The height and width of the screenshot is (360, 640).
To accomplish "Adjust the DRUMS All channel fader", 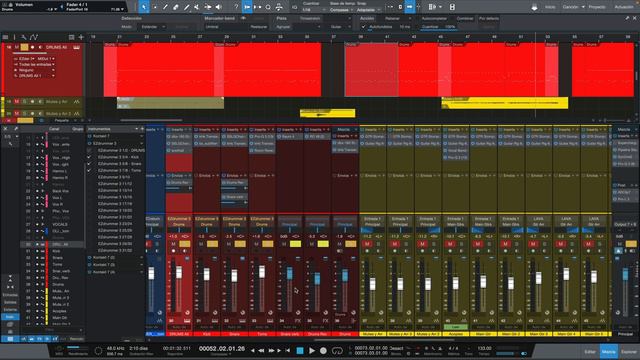I will [179, 272].
